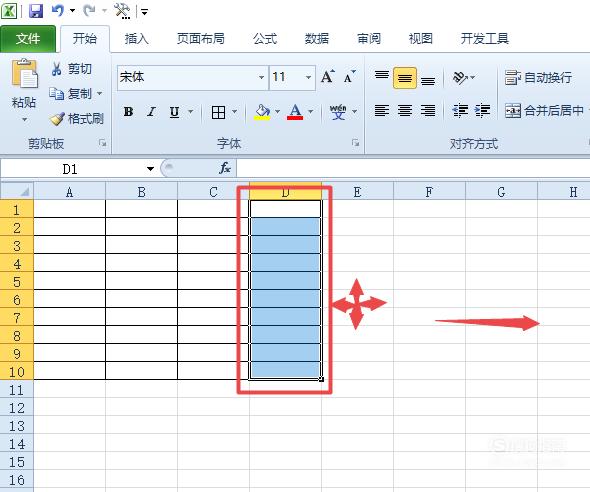Align text right
The image size is (590, 492).
[428, 111]
